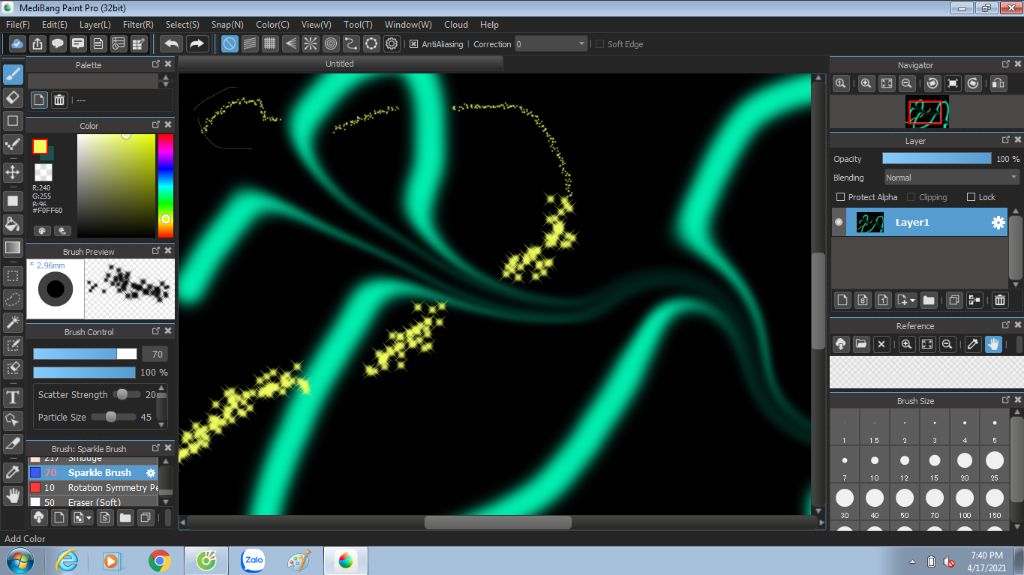
Task: Check the Protect Alpha option
Action: click(840, 197)
